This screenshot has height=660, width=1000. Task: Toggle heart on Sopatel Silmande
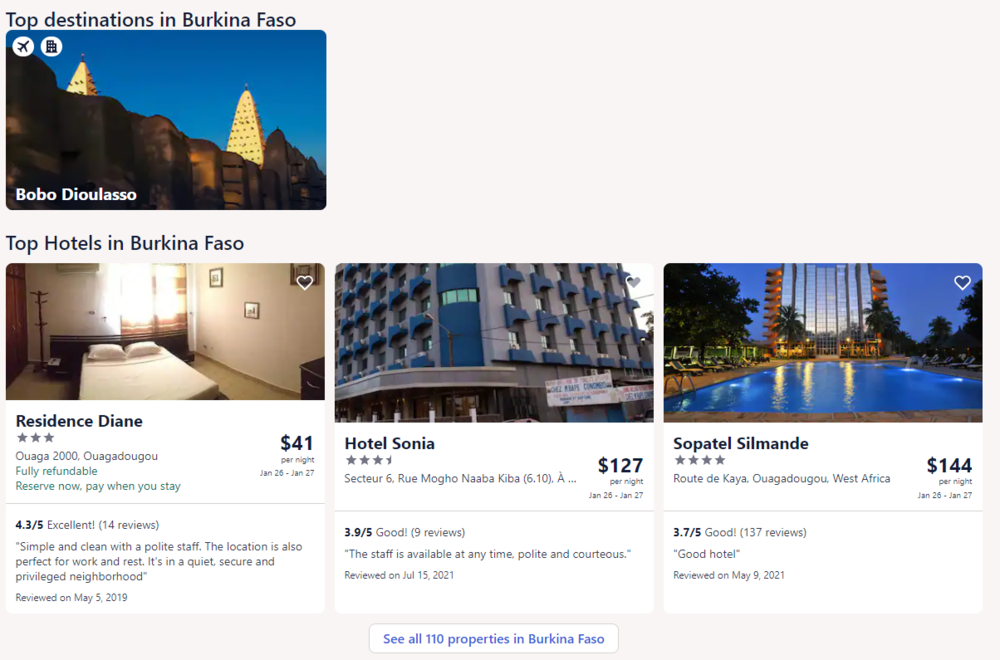(x=962, y=283)
